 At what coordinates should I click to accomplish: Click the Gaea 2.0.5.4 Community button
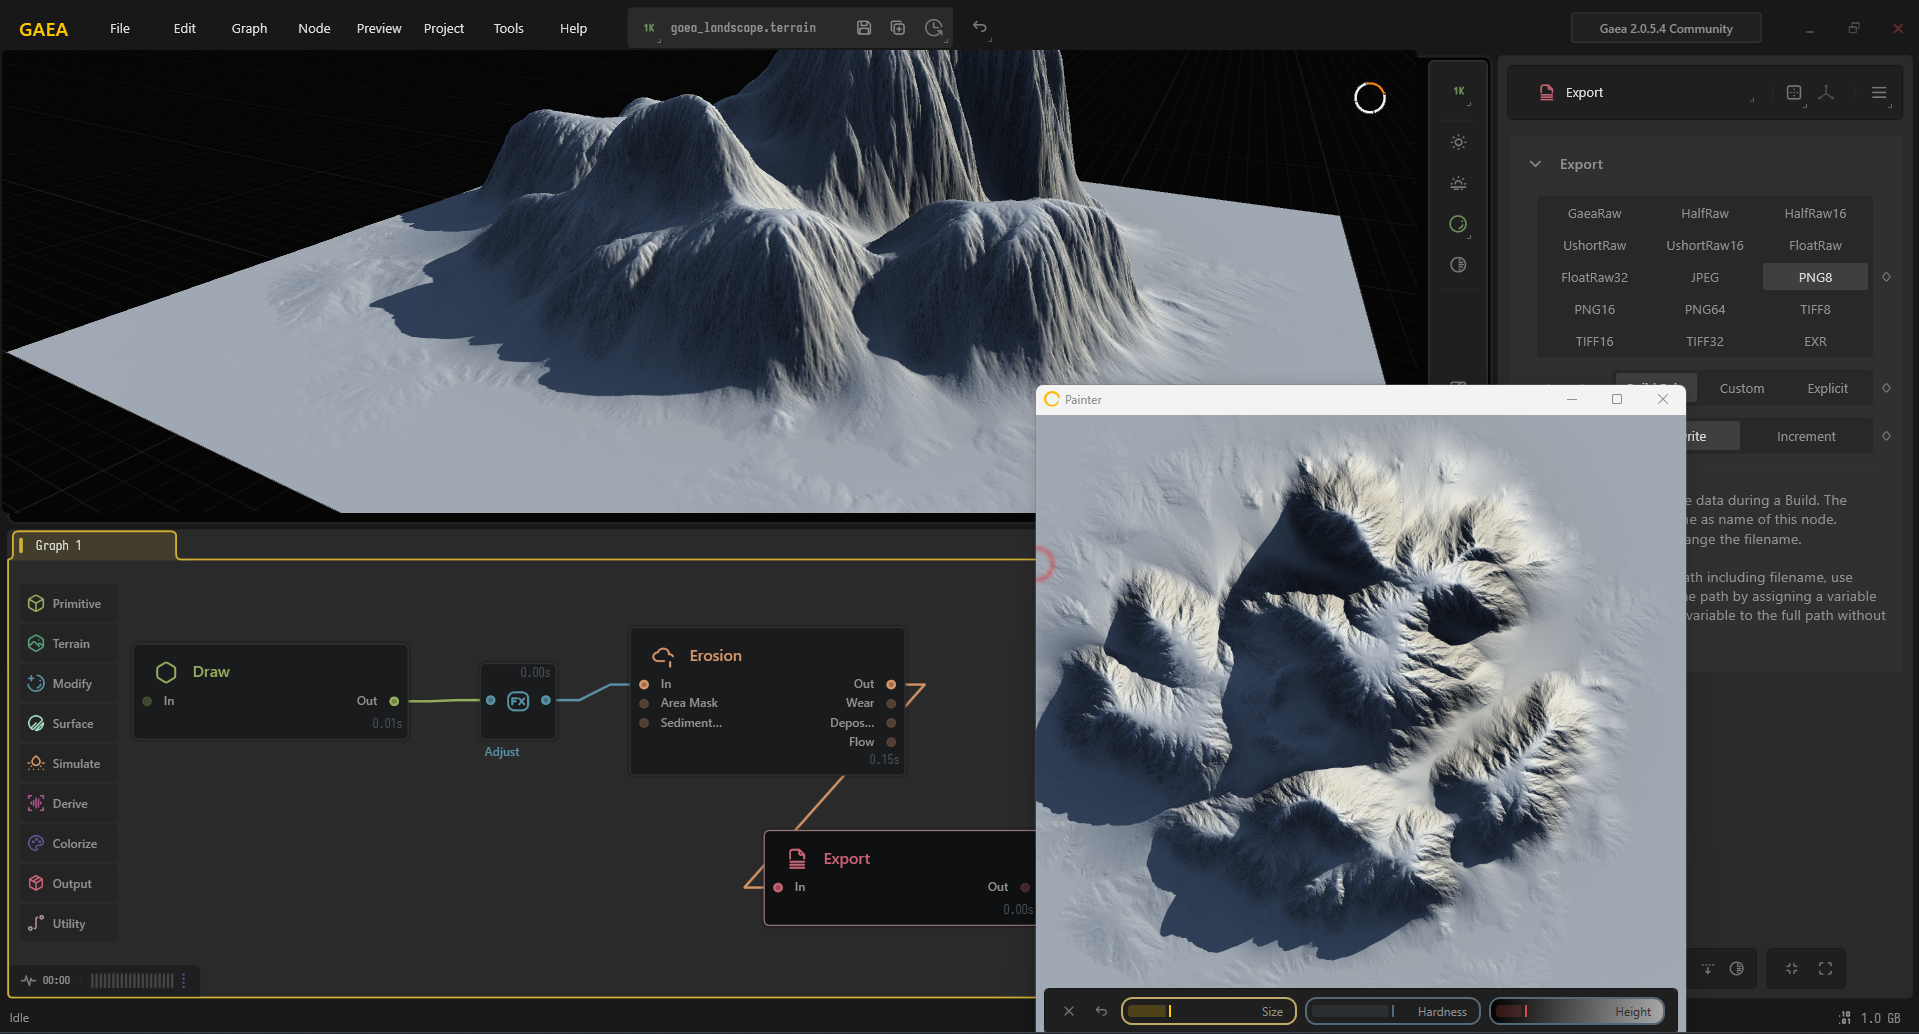pyautogui.click(x=1665, y=28)
